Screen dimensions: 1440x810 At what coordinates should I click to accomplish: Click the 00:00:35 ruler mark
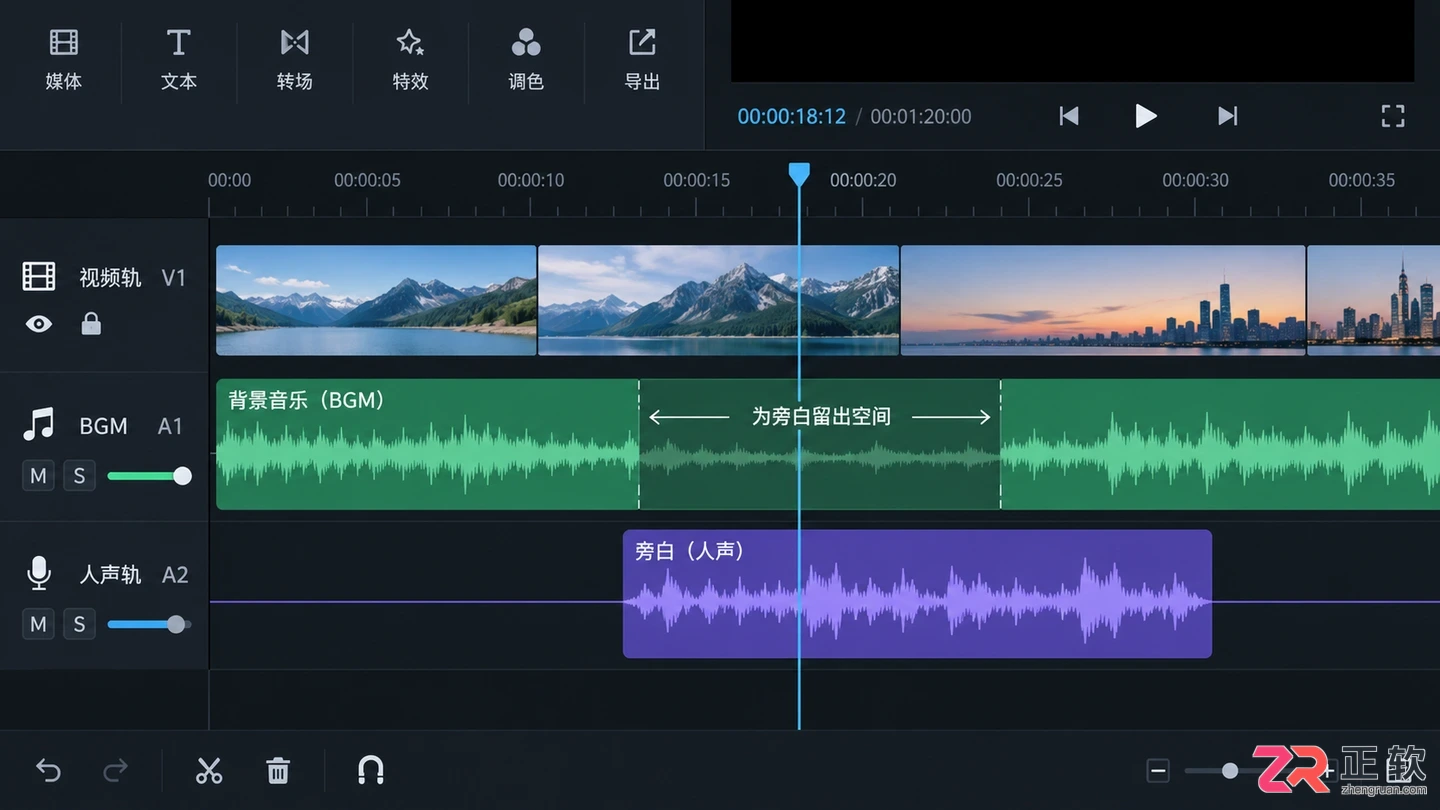pos(1361,180)
